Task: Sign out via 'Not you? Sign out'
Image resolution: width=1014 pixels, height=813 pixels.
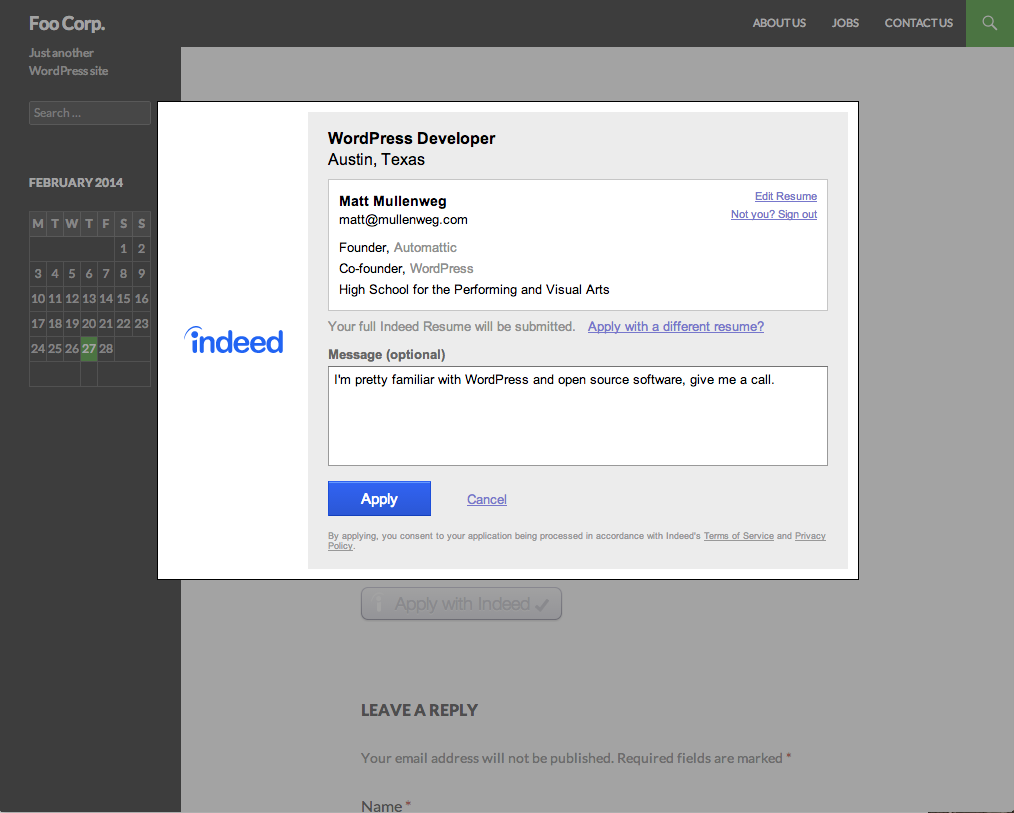Action: (773, 214)
